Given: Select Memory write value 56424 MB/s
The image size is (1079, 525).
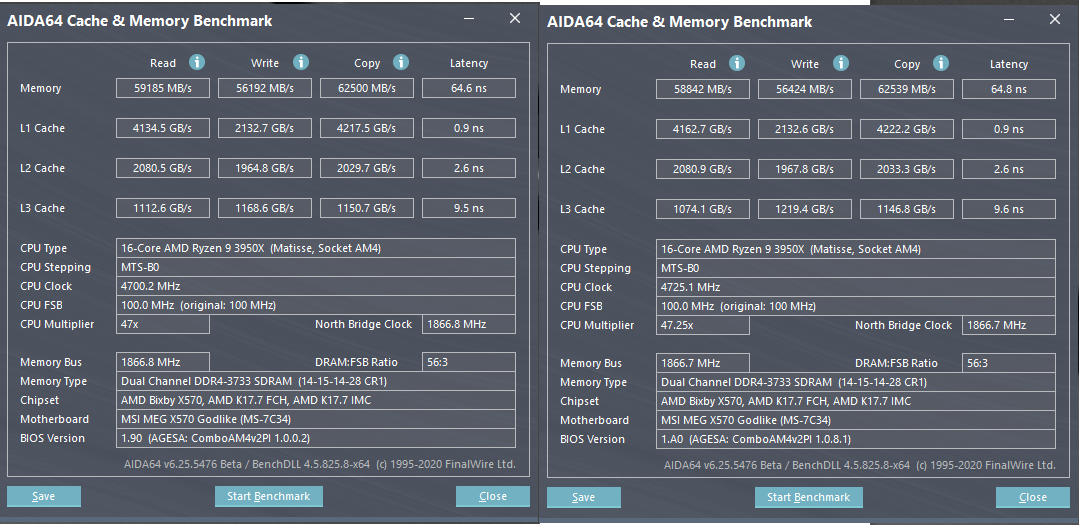Looking at the screenshot, I should 805,89.
